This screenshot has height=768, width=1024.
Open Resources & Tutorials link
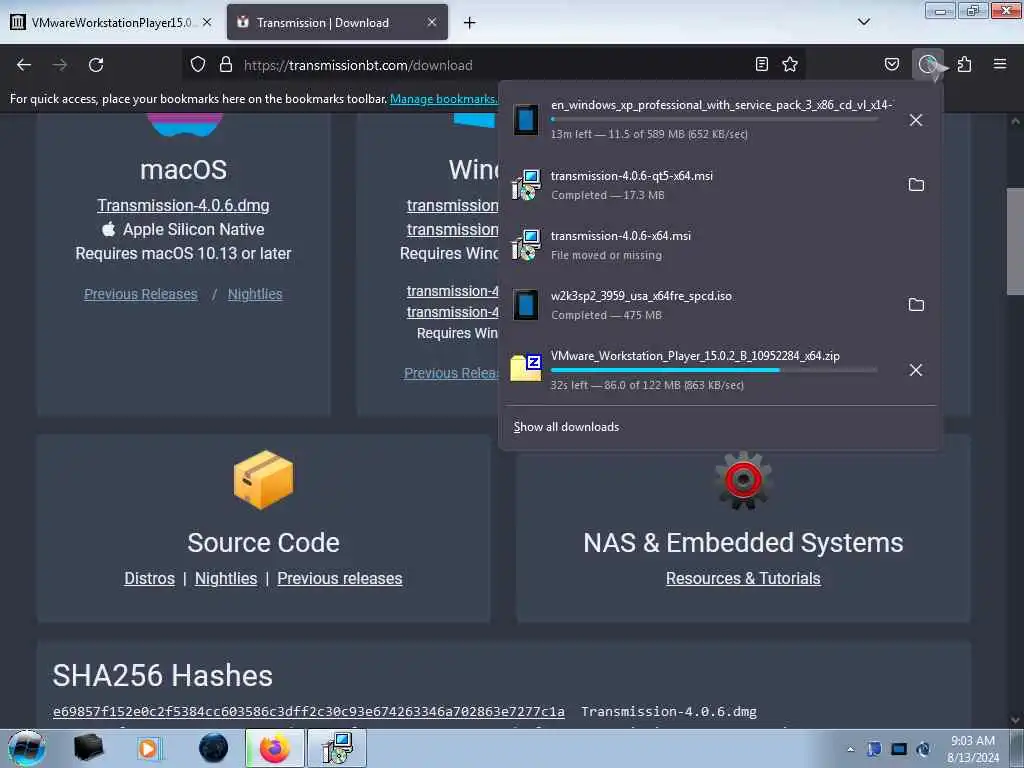(743, 578)
